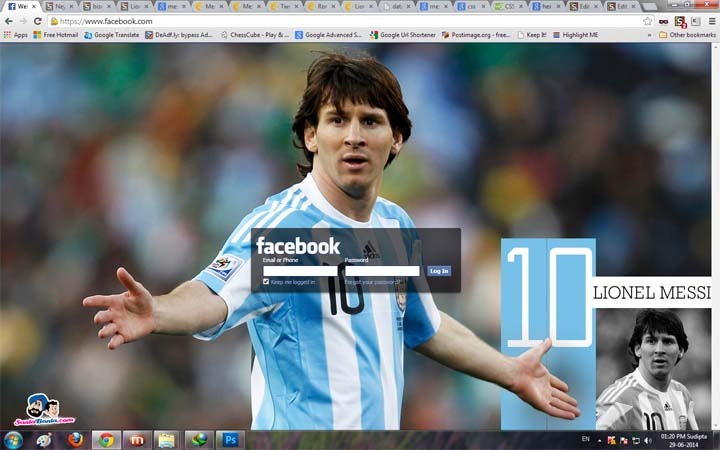This screenshot has height=450, width=720.
Task: Click the S extension icon with red badge
Action: [680, 21]
